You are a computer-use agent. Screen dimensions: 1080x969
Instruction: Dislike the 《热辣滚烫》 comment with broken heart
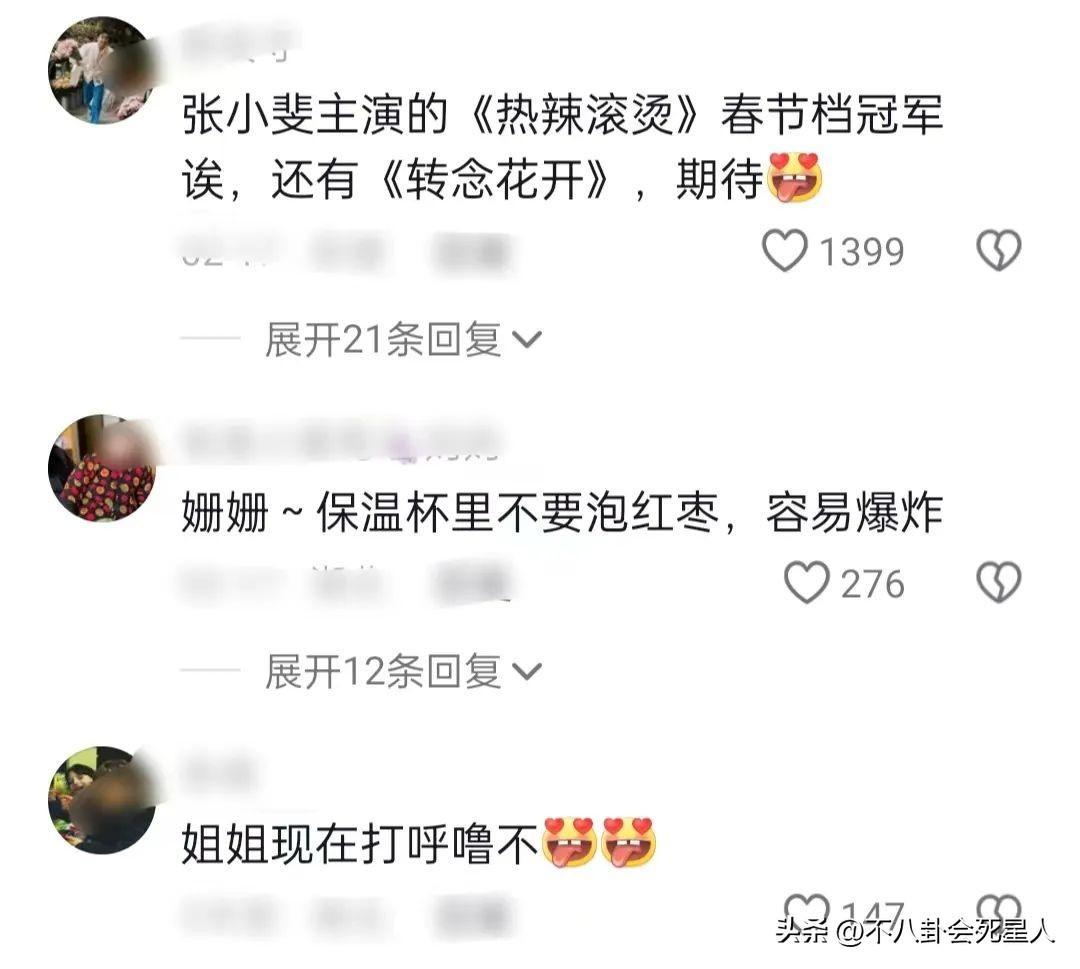pyautogui.click(x=998, y=250)
